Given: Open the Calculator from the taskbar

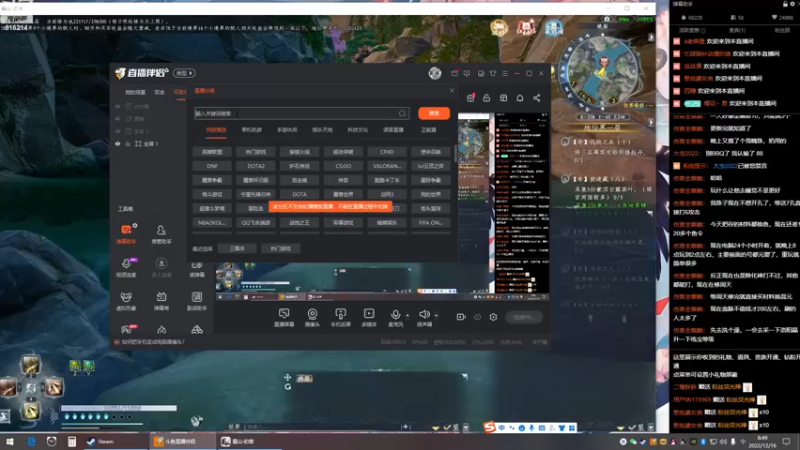Looking at the screenshot, I should pos(72,441).
